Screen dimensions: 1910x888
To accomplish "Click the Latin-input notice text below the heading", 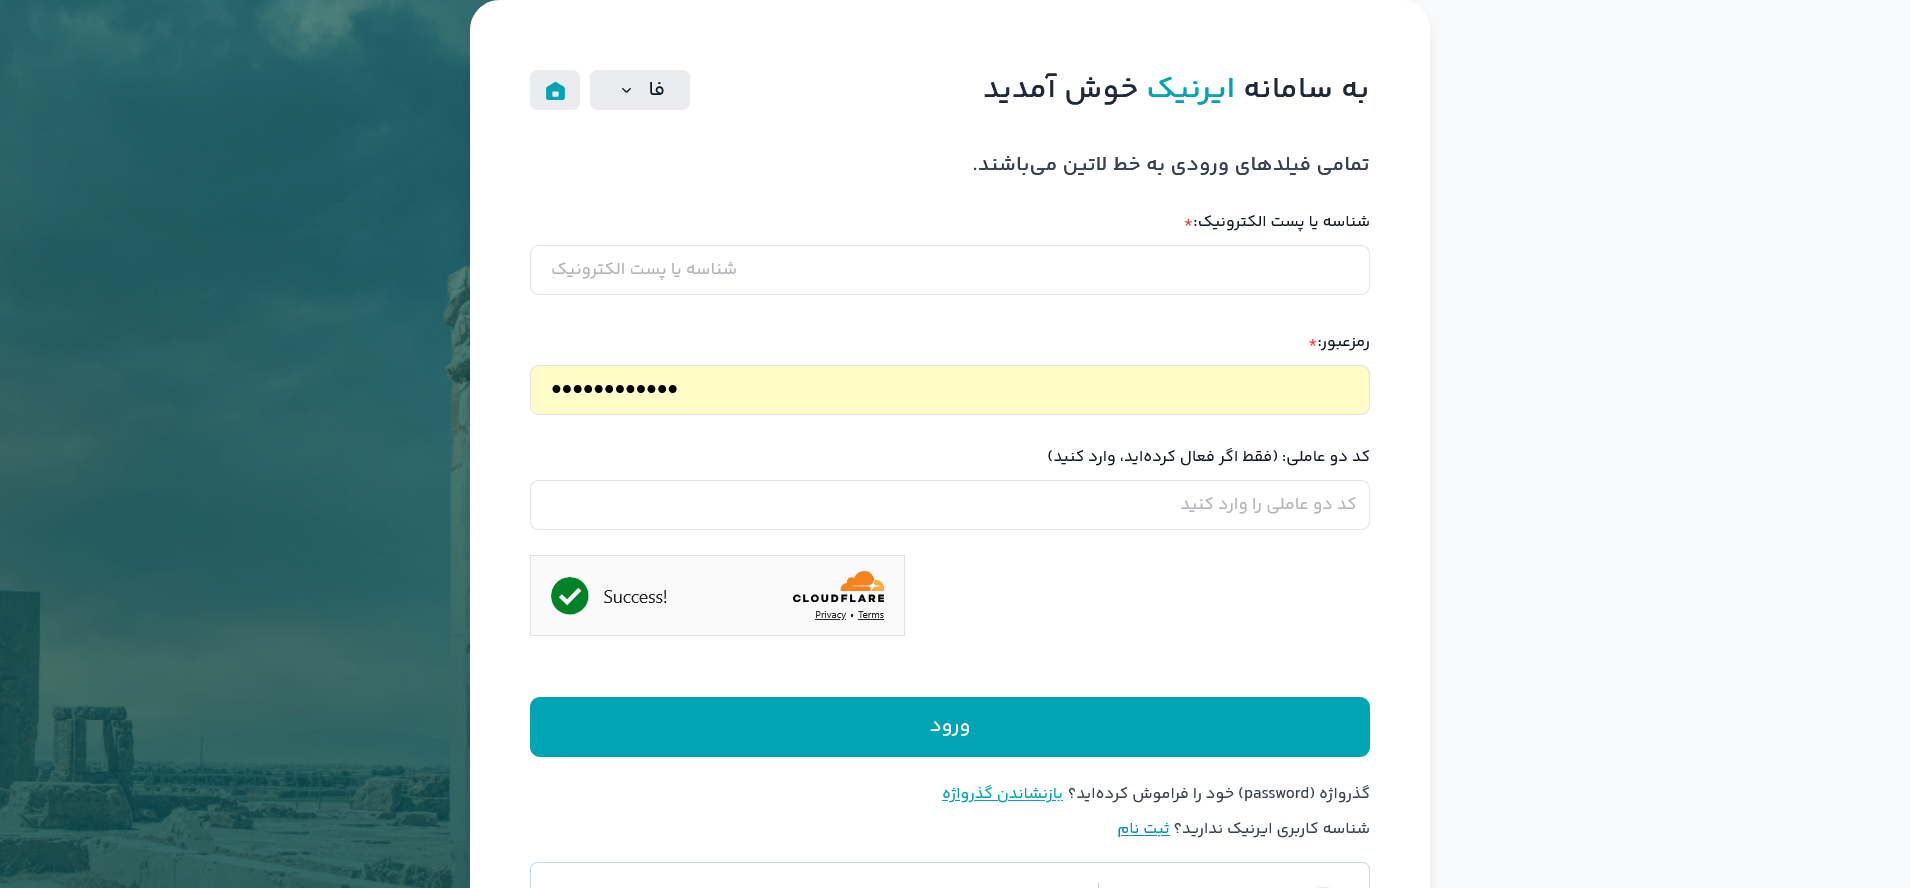I will [1170, 164].
